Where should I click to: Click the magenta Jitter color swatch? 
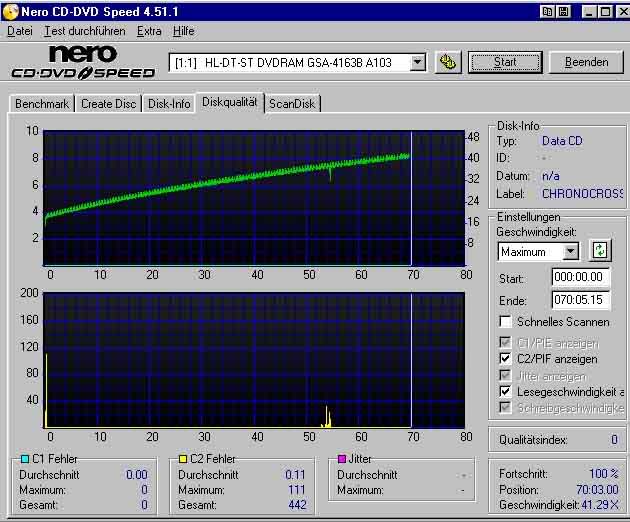point(342,459)
